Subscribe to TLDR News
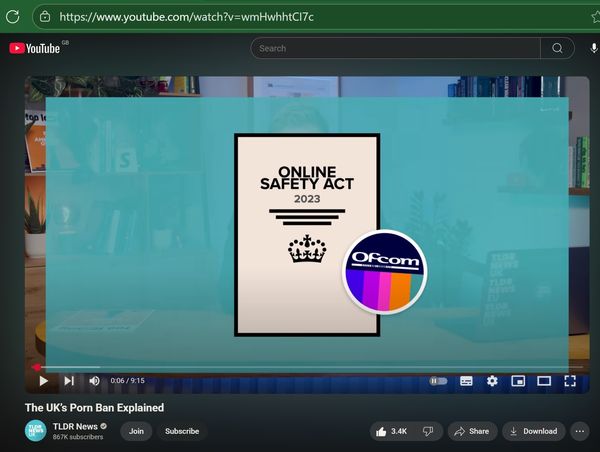 (x=182, y=431)
